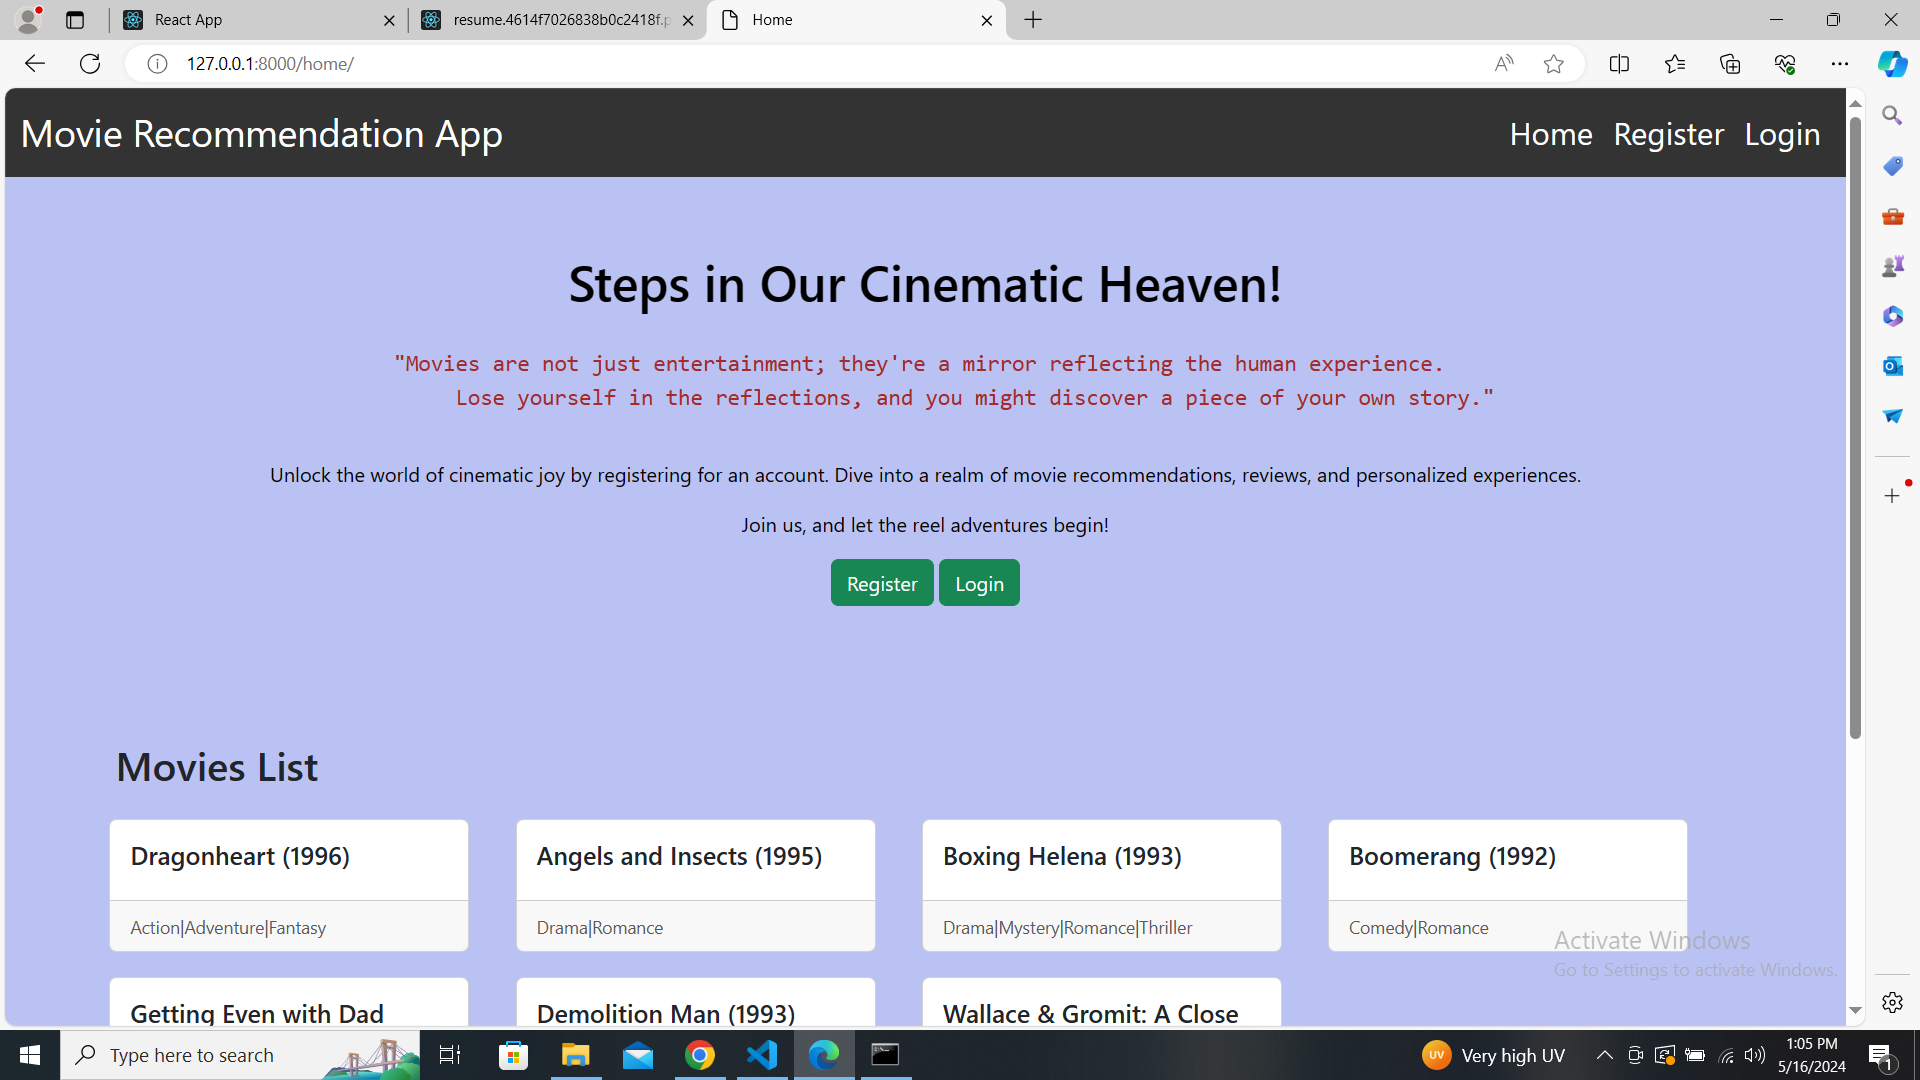Add new sidebar customization with plus button

pos(1892,495)
